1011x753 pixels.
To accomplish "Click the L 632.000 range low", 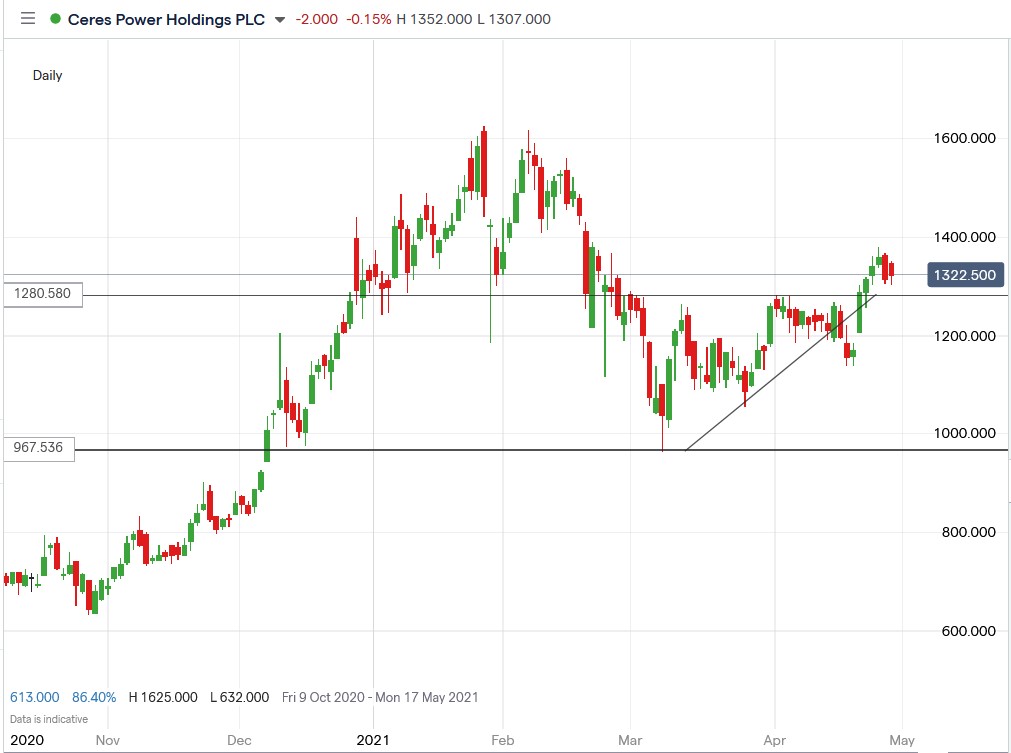I will pos(240,698).
